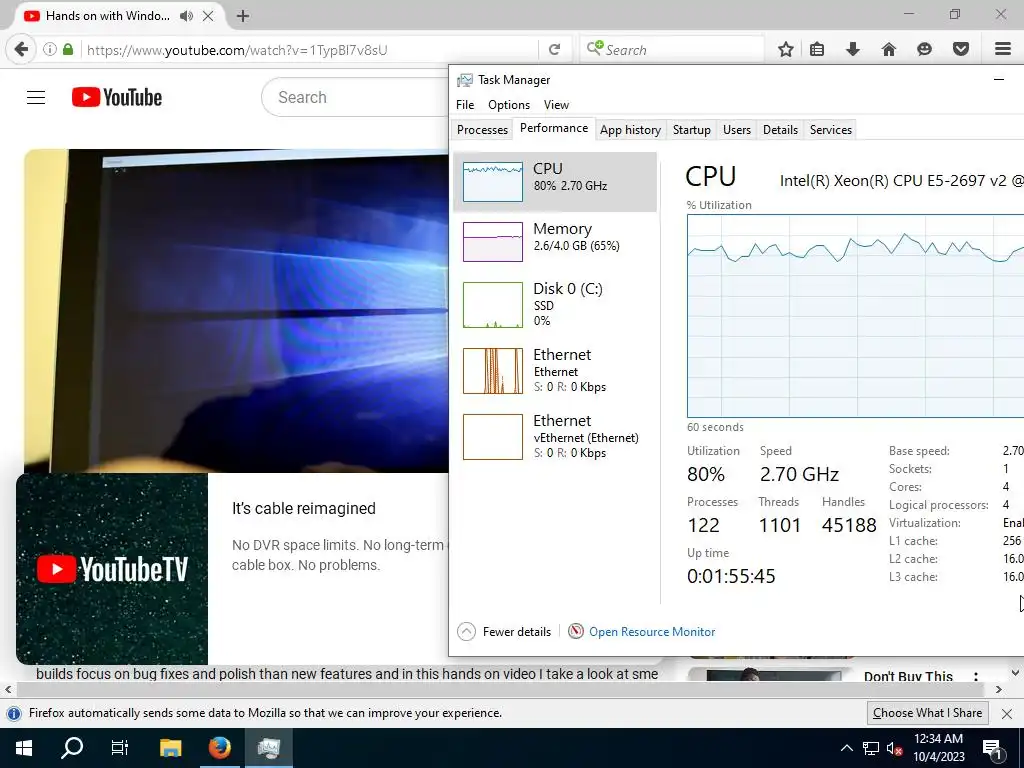Open File Explorer from the taskbar
Viewport: 1024px width, 768px height.
(170, 748)
